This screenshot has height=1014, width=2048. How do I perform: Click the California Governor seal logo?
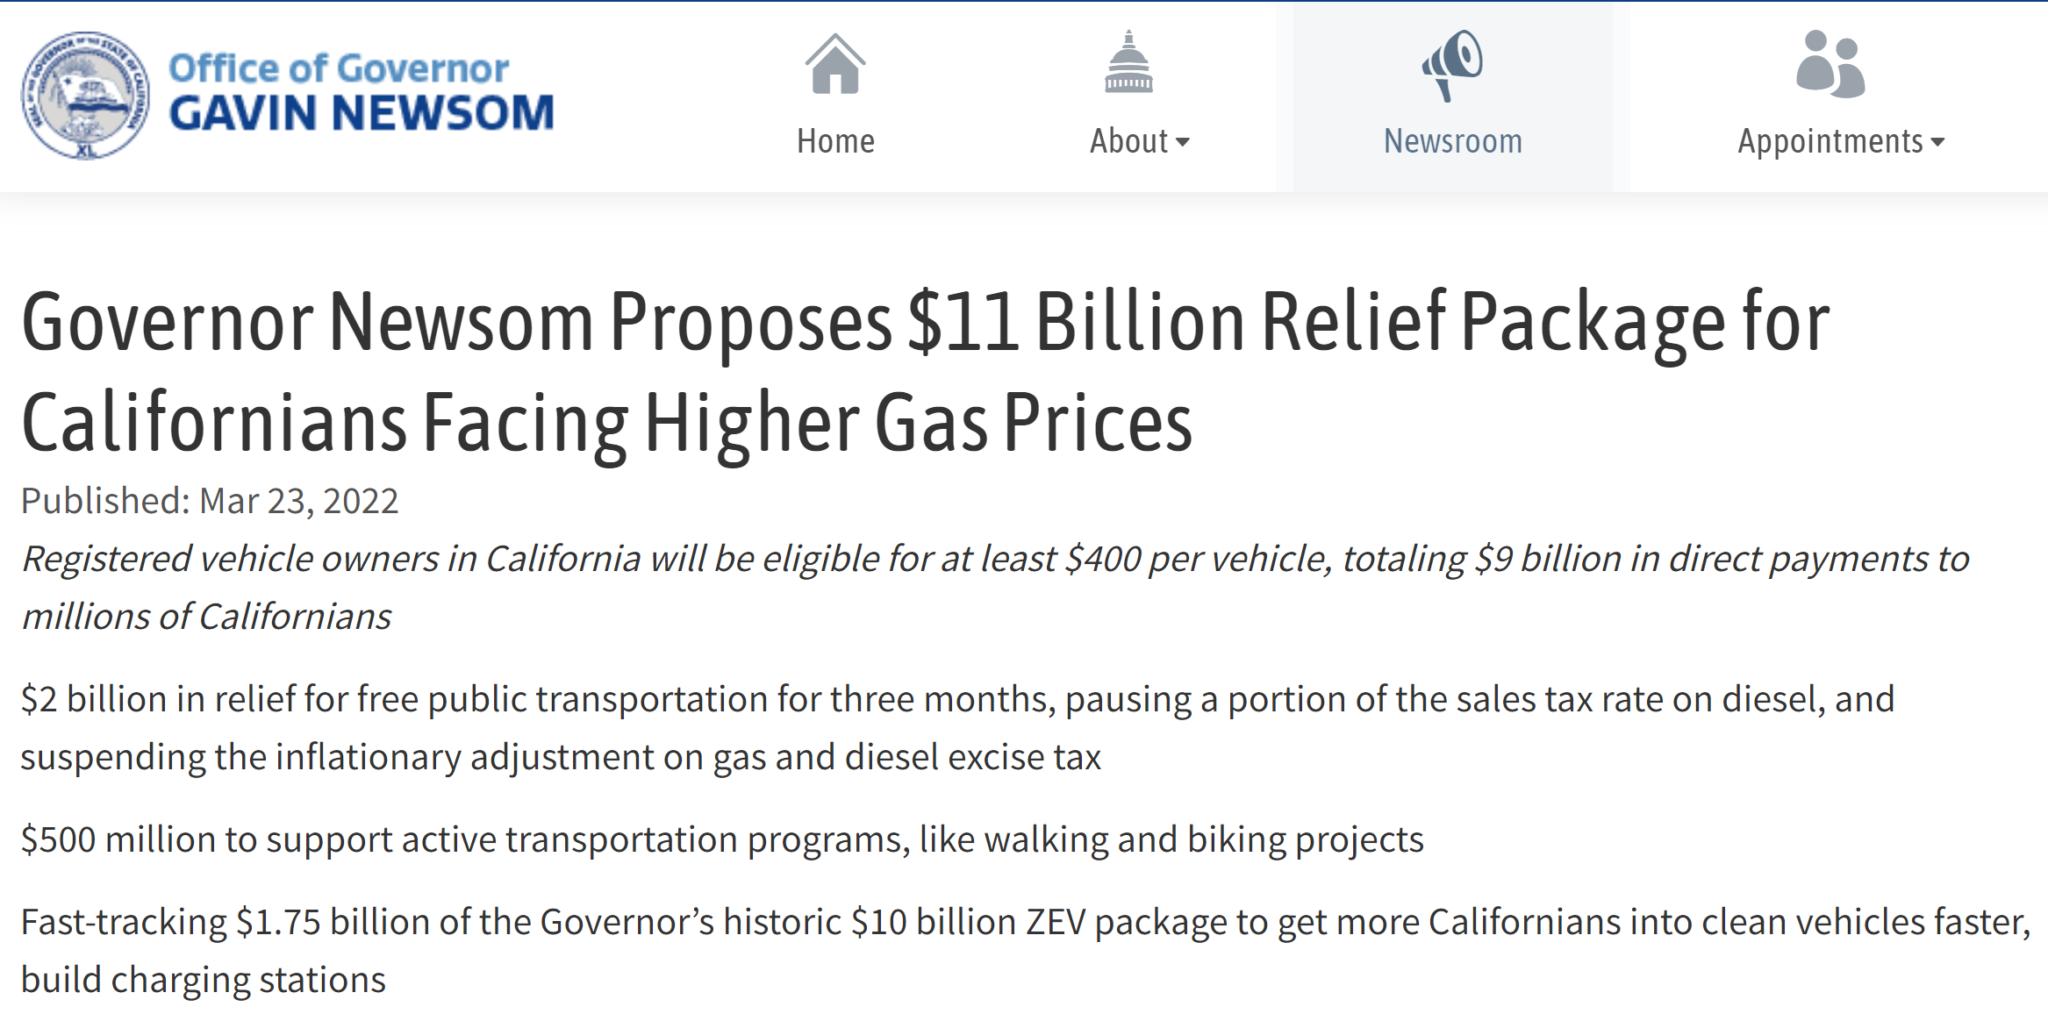pos(86,95)
